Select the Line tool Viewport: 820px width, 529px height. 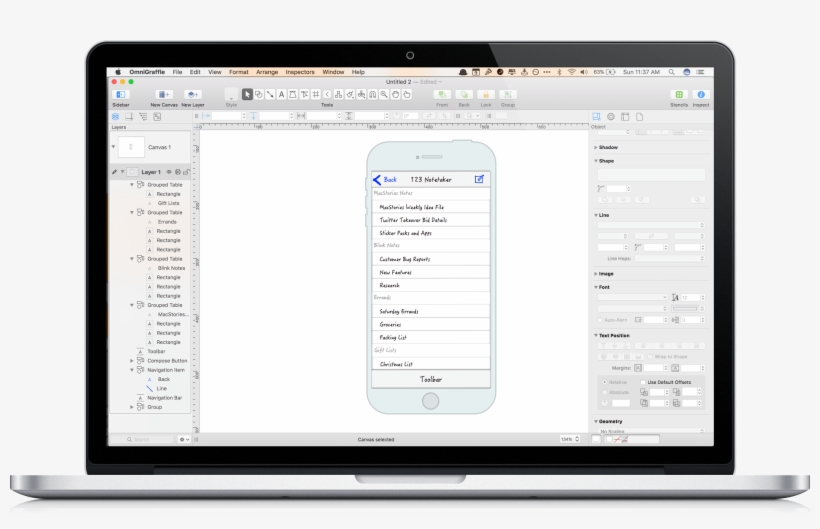point(270,95)
